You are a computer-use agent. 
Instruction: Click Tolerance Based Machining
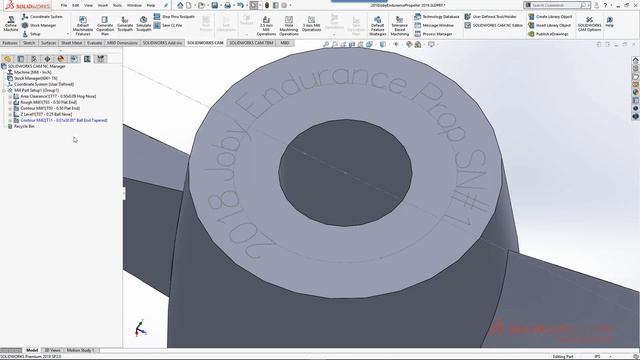400,26
